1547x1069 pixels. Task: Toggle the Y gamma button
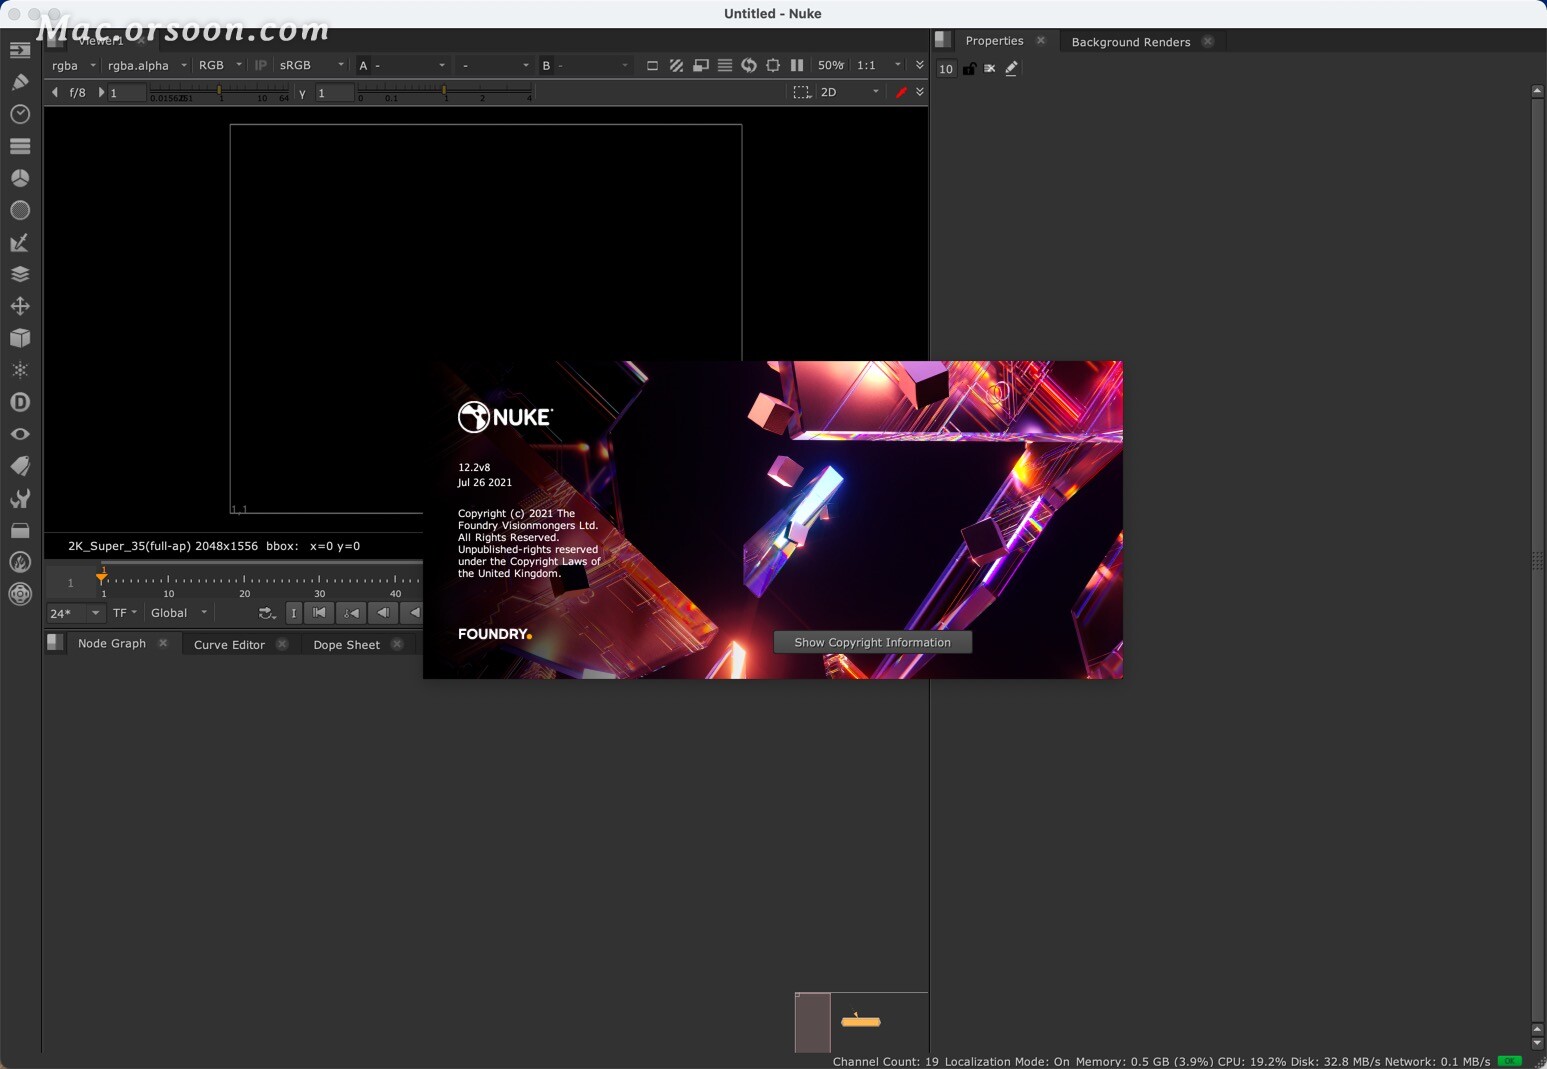click(302, 93)
